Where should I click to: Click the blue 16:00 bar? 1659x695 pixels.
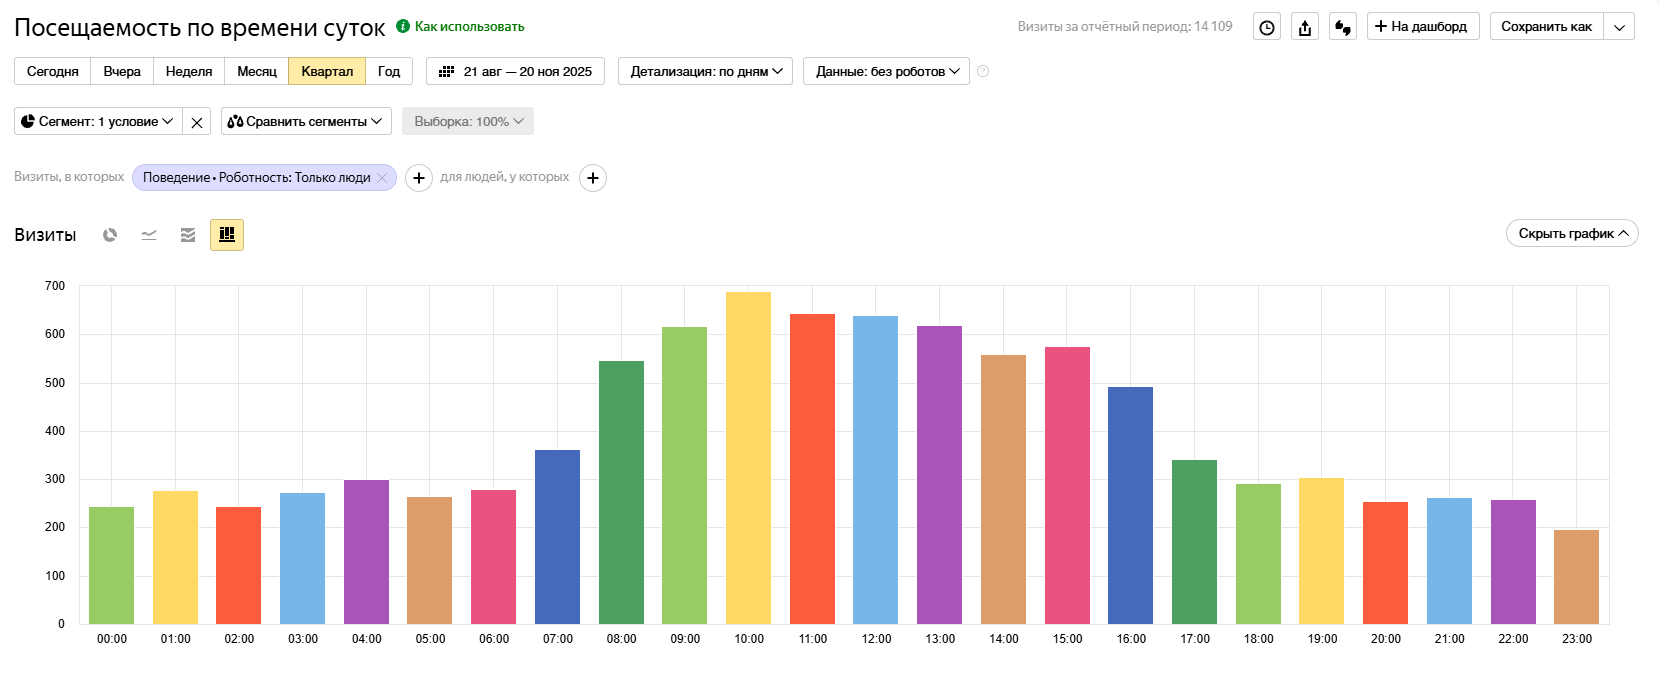click(1130, 505)
